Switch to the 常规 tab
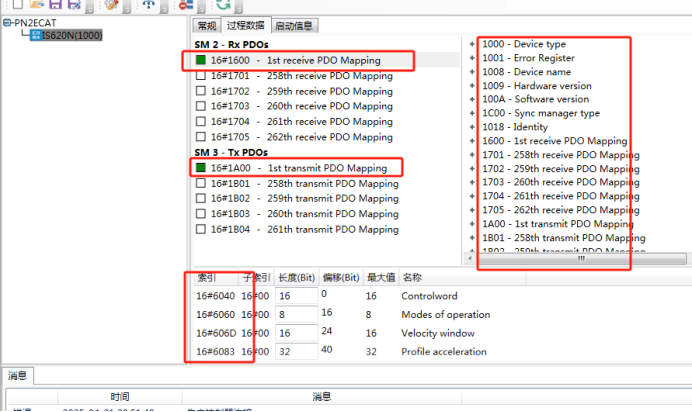 point(206,25)
